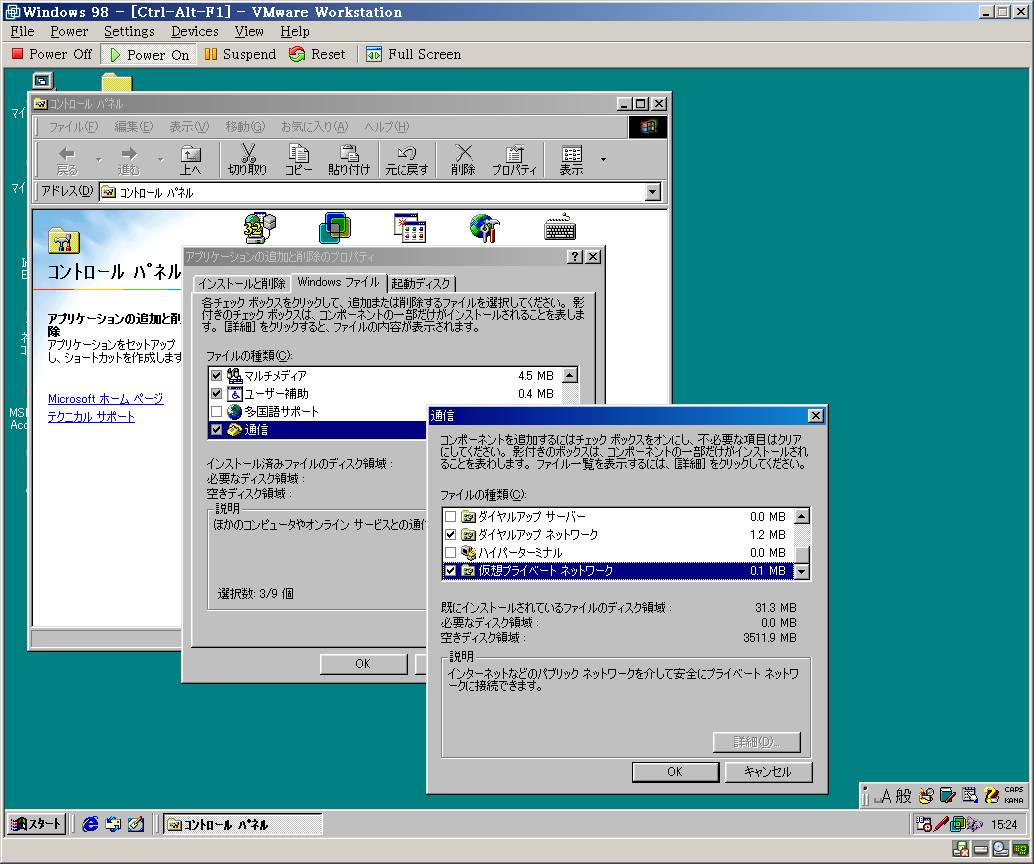Click the Task Scheduler tray icon
Image resolution: width=1034 pixels, height=864 pixels.
click(923, 824)
